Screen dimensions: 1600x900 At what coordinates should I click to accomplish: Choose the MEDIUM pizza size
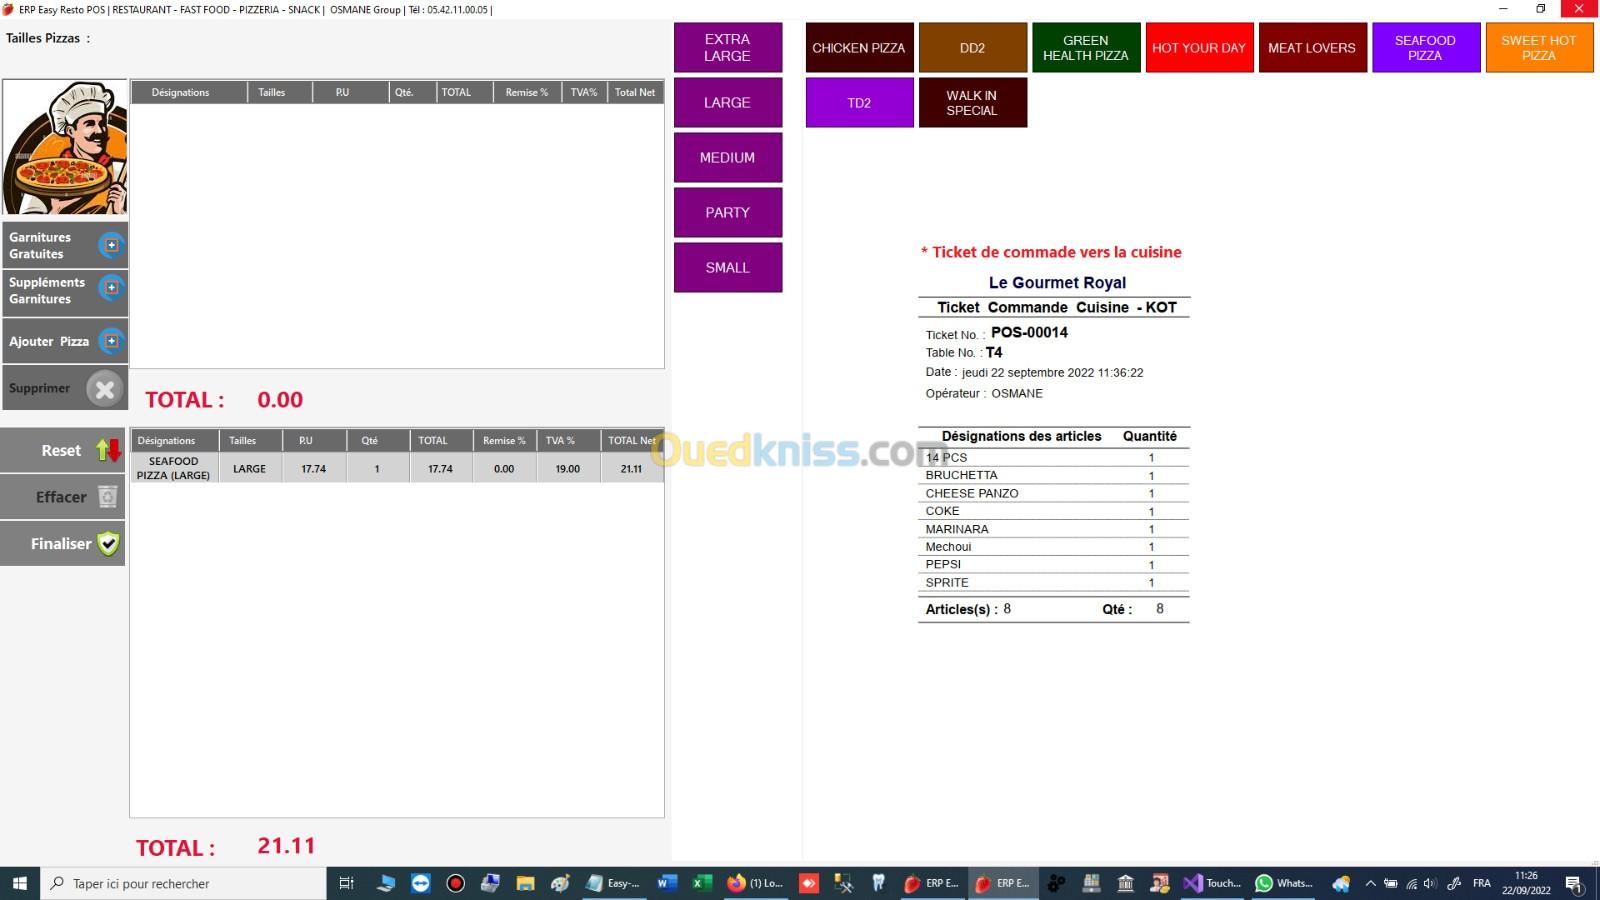click(x=727, y=158)
